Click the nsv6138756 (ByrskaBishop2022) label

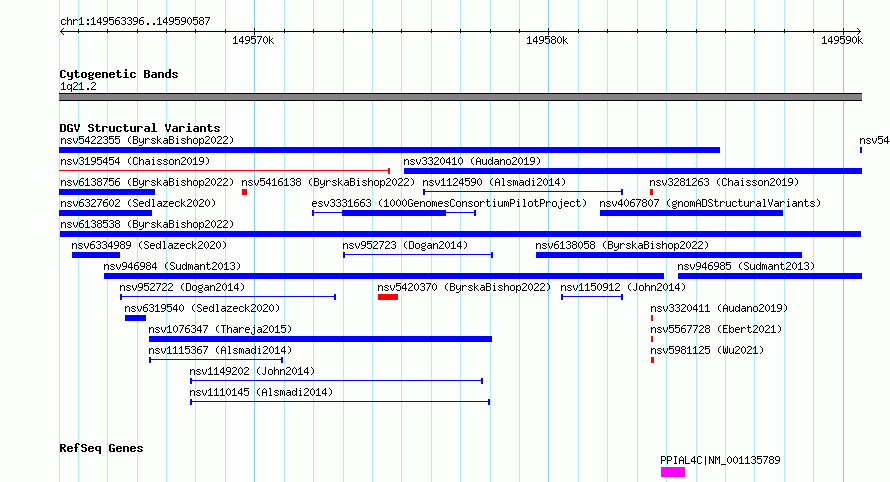coord(147,182)
